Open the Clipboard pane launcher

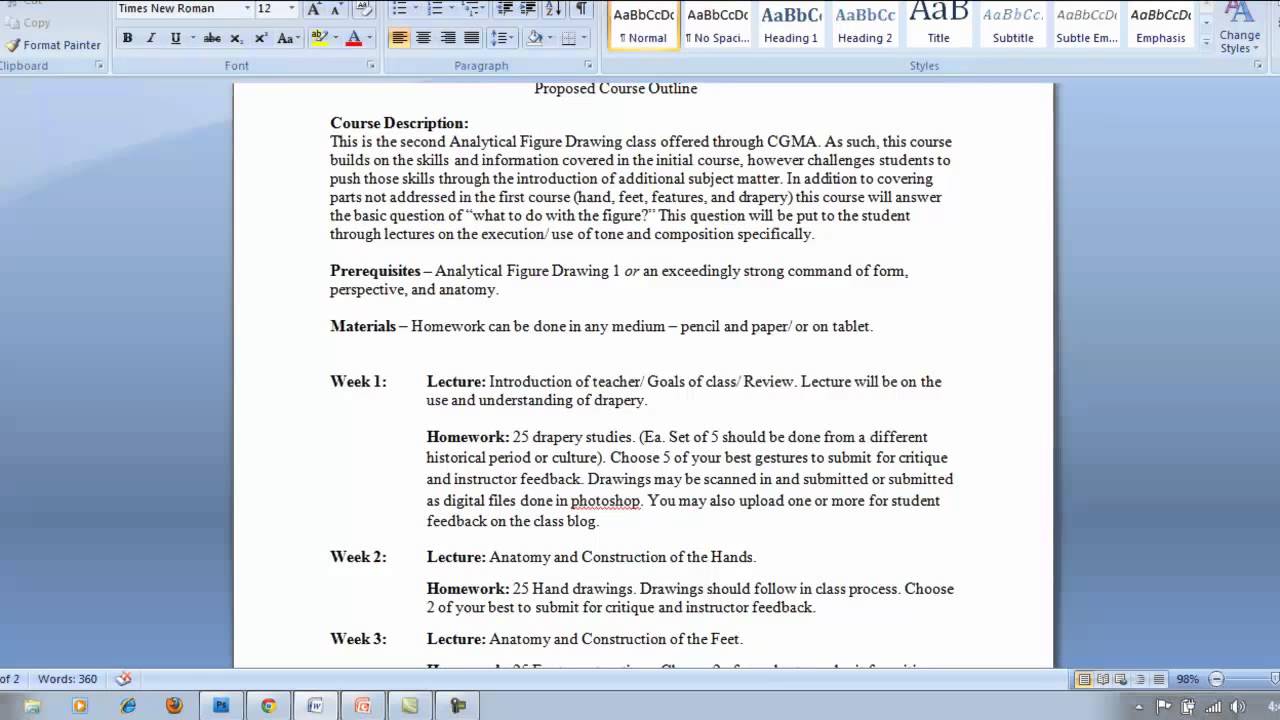point(99,65)
